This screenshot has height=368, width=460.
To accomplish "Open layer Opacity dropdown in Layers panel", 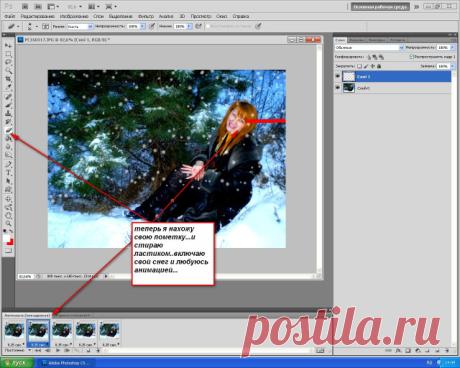I will click(452, 48).
